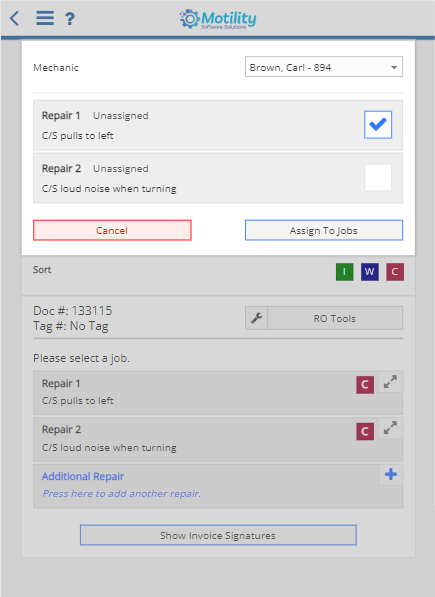Sort by the red C swatch
Screen dimensions: 435x597
pos(395,272)
